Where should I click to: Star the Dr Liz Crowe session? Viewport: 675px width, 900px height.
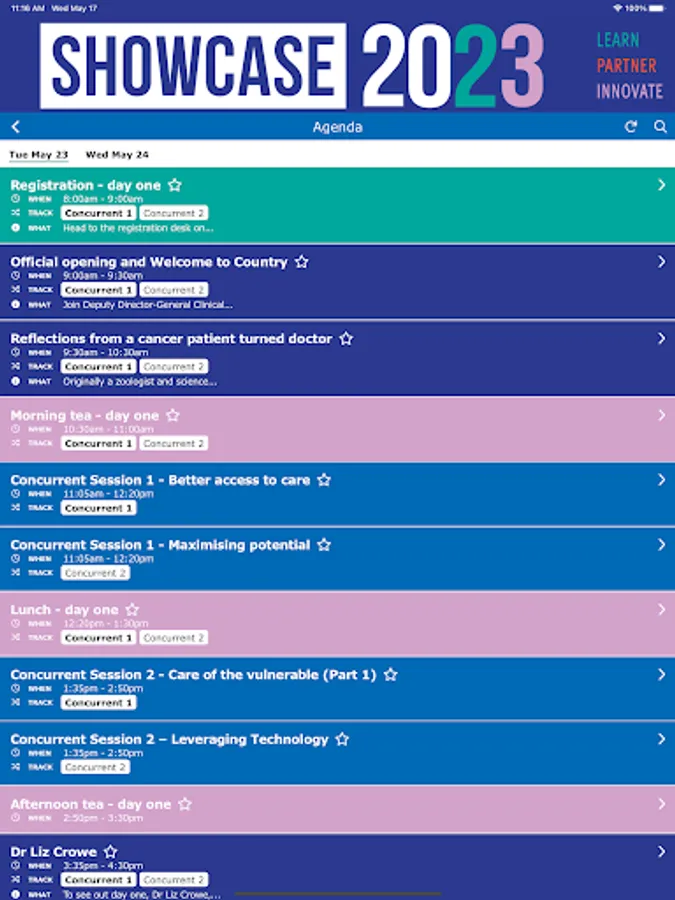111,851
